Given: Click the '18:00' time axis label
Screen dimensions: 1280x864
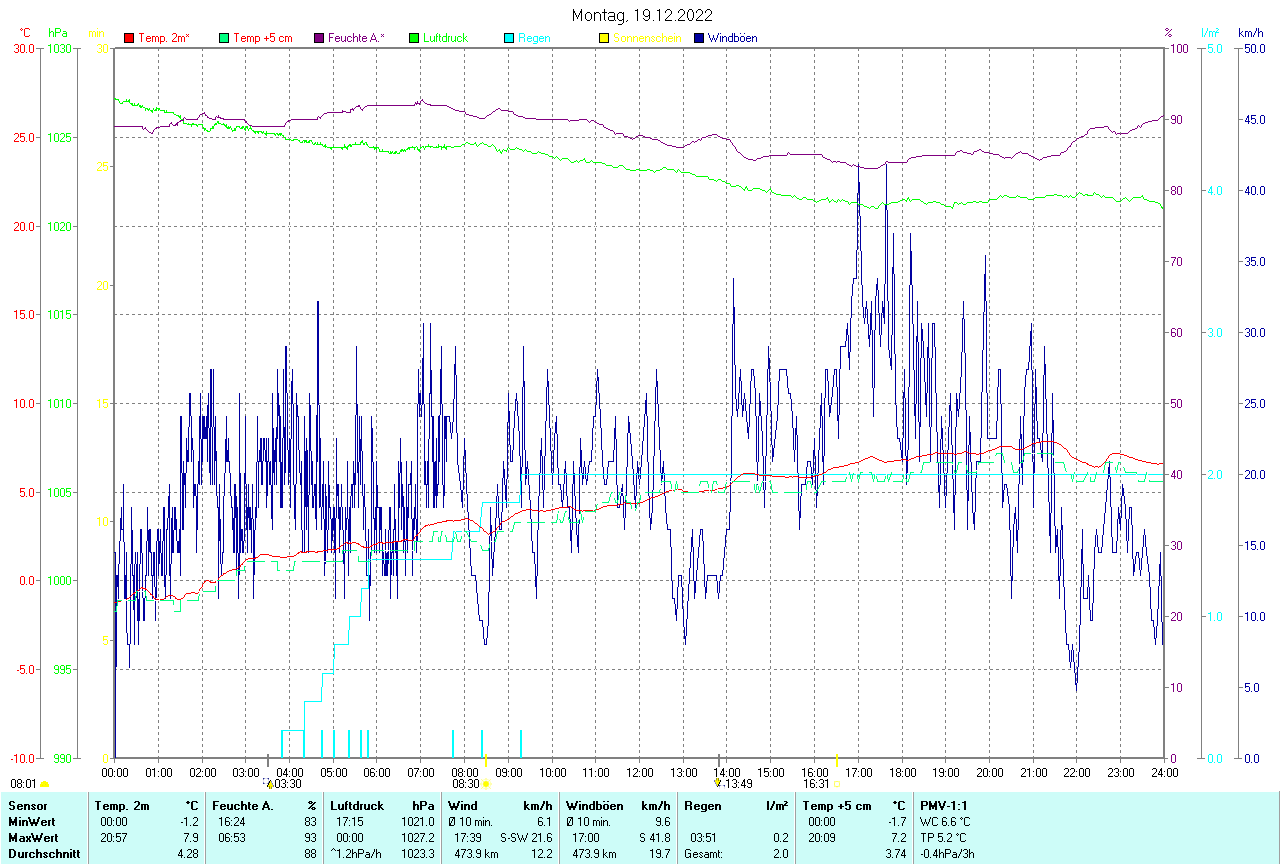Looking at the screenshot, I should click(902, 772).
